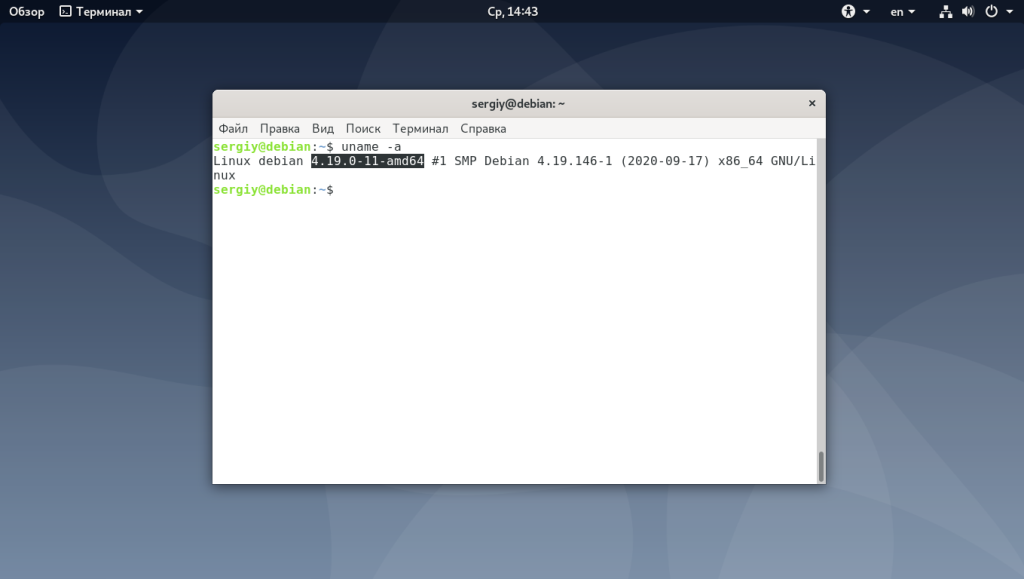Click the Обзор activities button

tap(27, 12)
